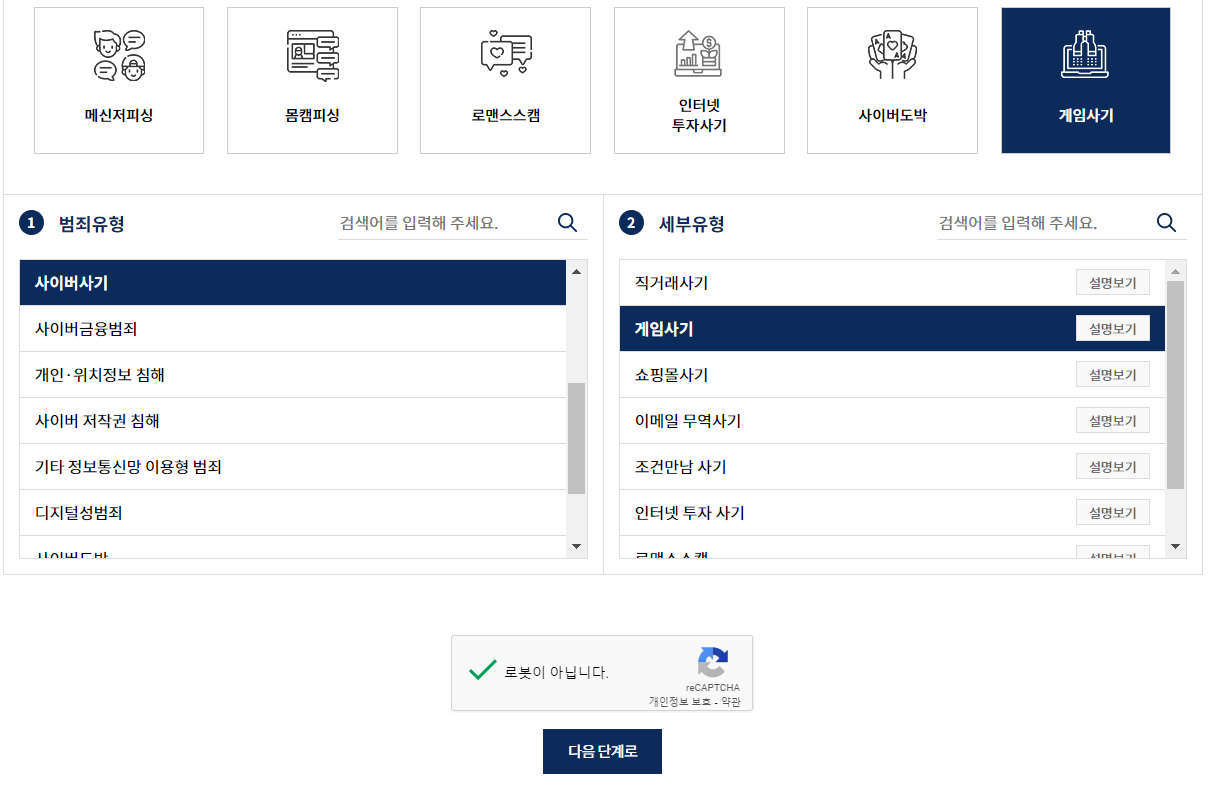Click the search magnifier in 범죄유형 panel
The width and height of the screenshot is (1211, 800).
(x=567, y=223)
